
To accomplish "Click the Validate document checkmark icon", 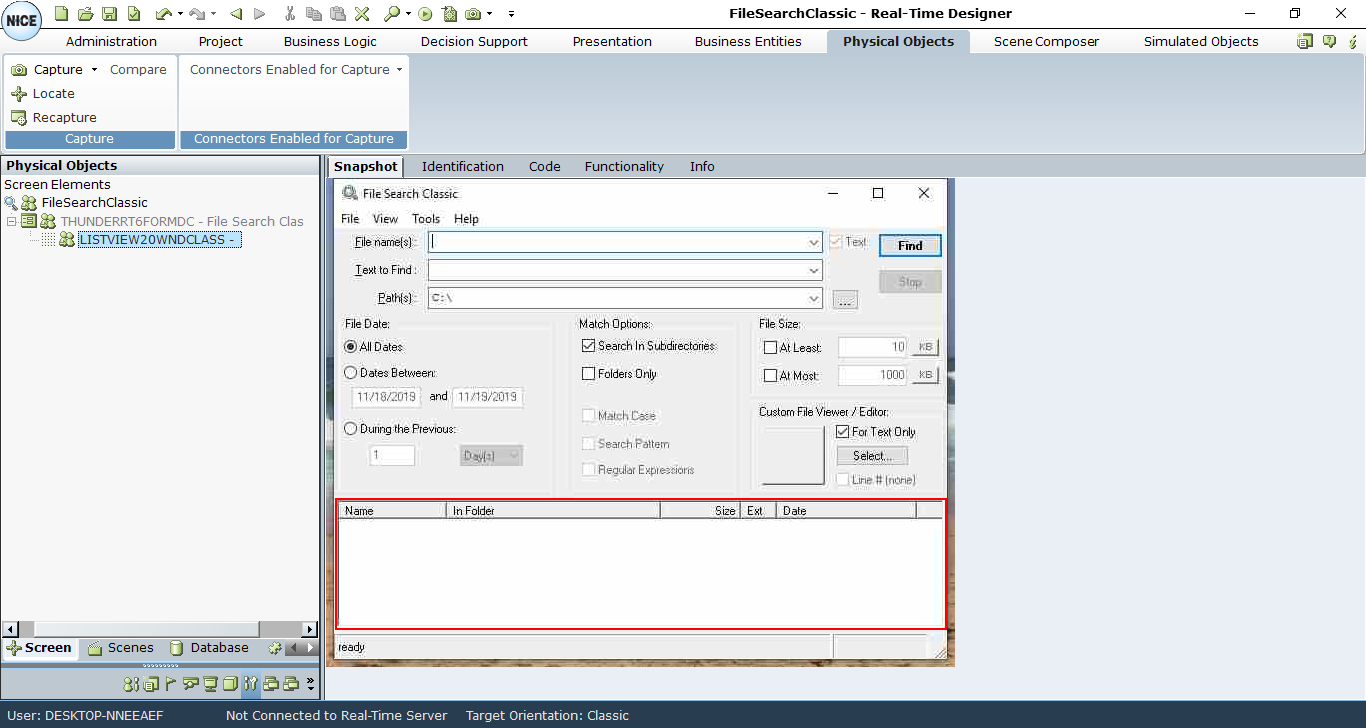I will 133,14.
